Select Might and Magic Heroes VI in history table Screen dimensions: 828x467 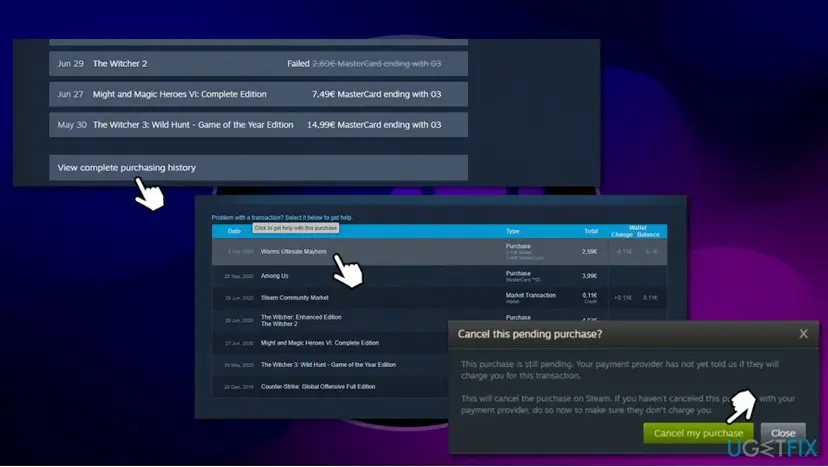(319, 343)
